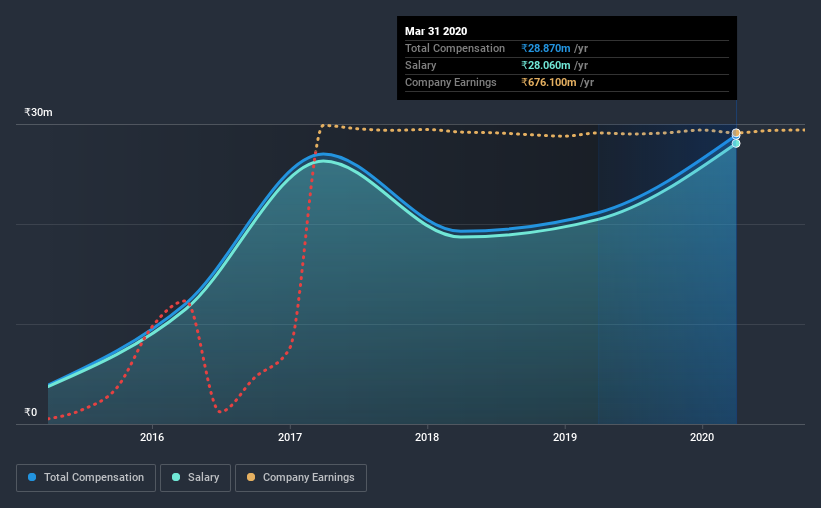Click the 2017 x-axis label
The width and height of the screenshot is (821, 508).
coord(290,437)
